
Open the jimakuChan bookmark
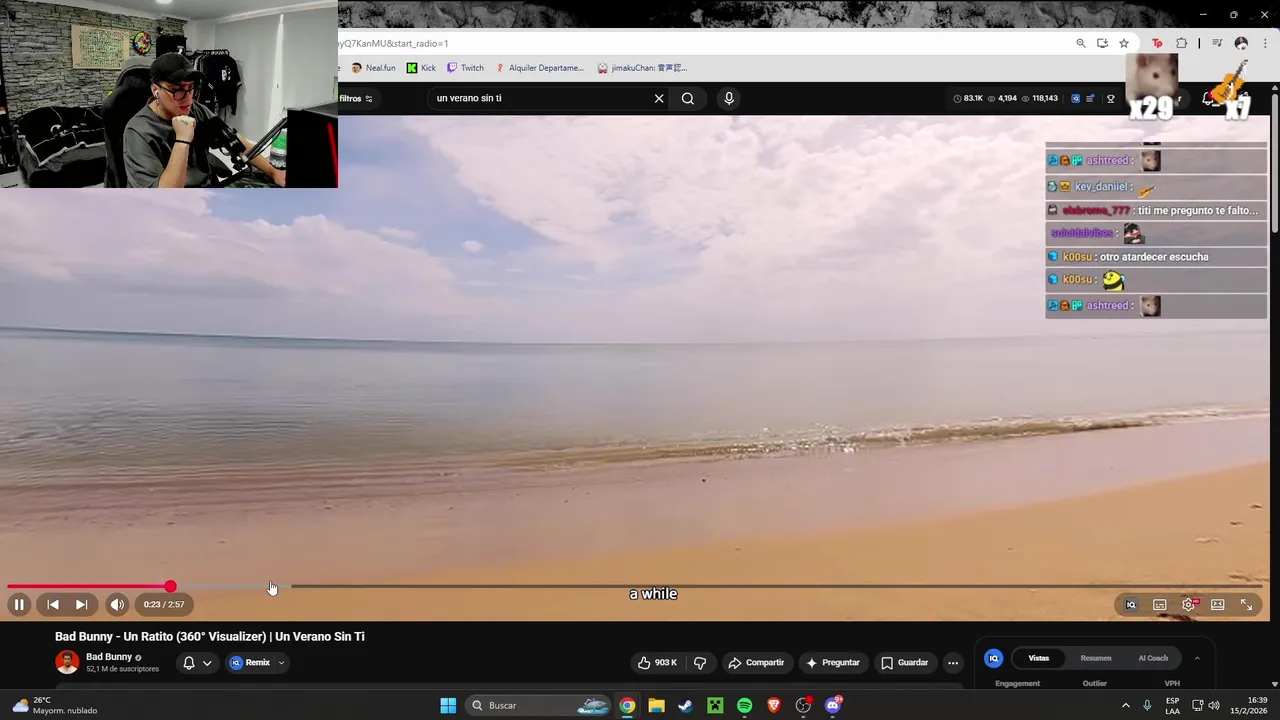[x=642, y=68]
